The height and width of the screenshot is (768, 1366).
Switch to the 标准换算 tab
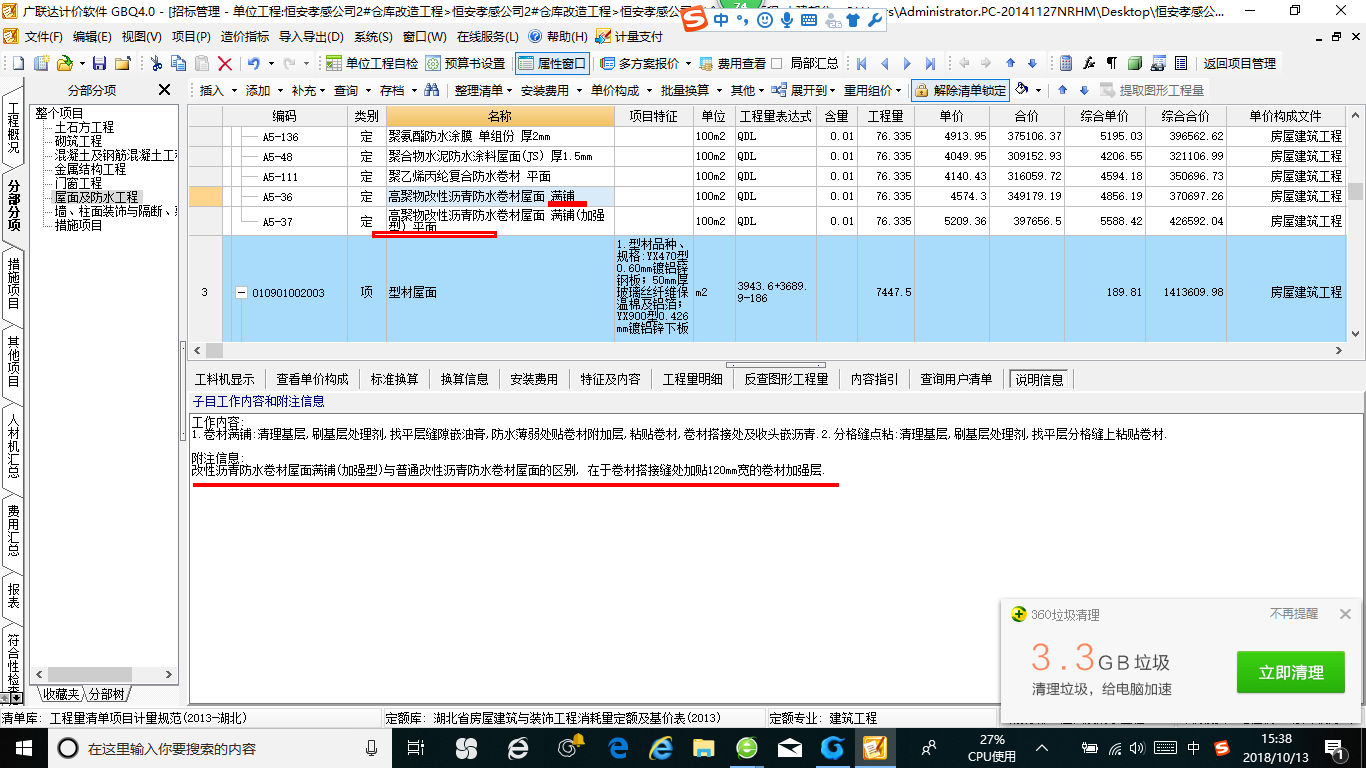coord(394,380)
